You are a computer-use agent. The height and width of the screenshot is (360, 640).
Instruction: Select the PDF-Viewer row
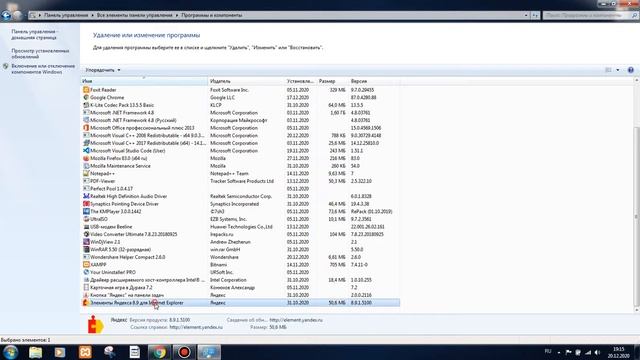[x=240, y=181]
